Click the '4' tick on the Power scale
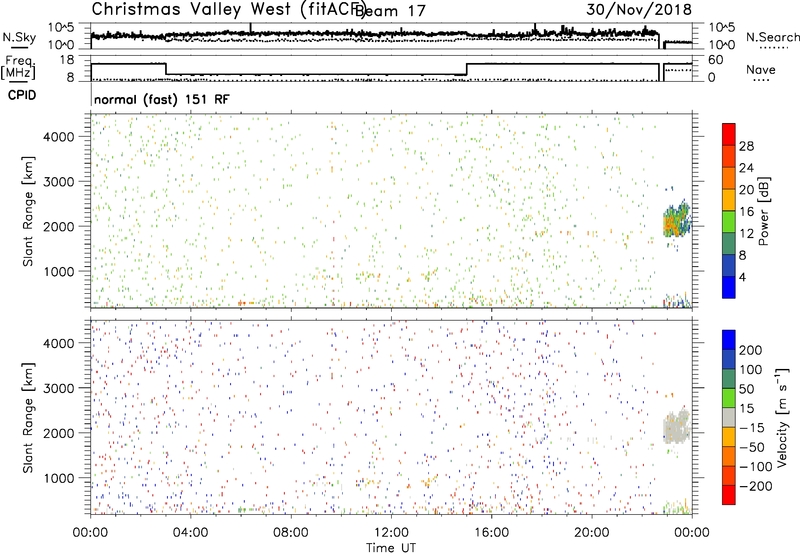 (x=742, y=277)
